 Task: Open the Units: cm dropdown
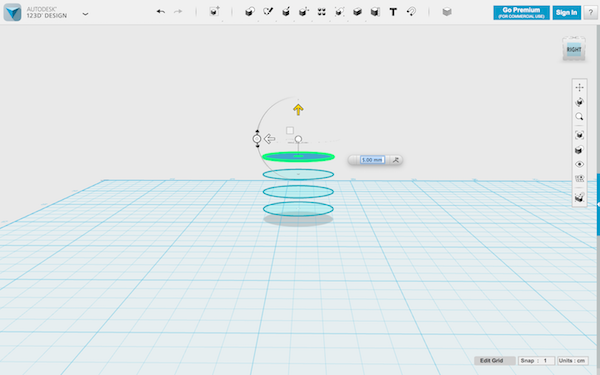[x=572, y=360]
